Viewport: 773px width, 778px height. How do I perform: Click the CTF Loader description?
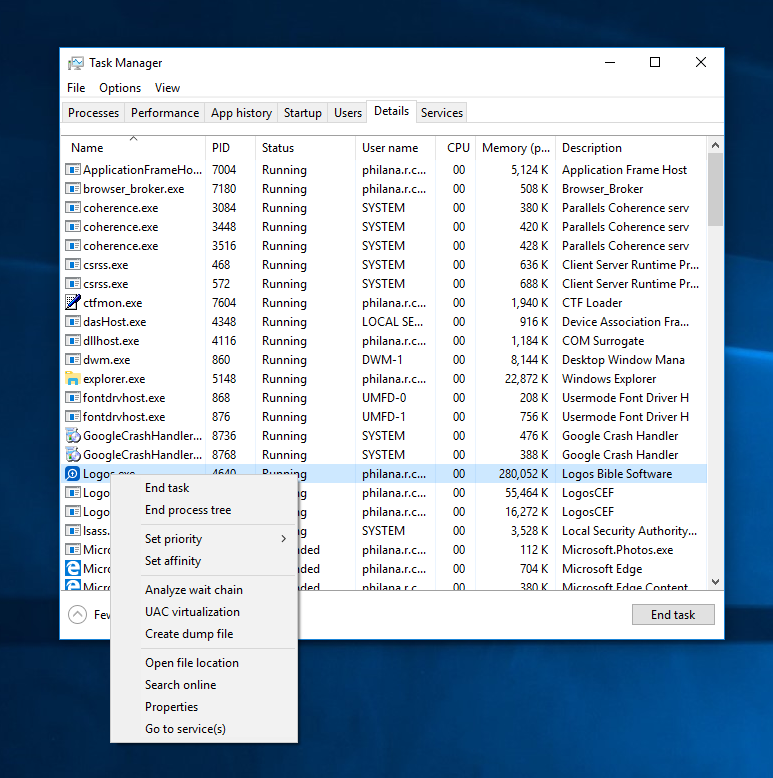[592, 303]
